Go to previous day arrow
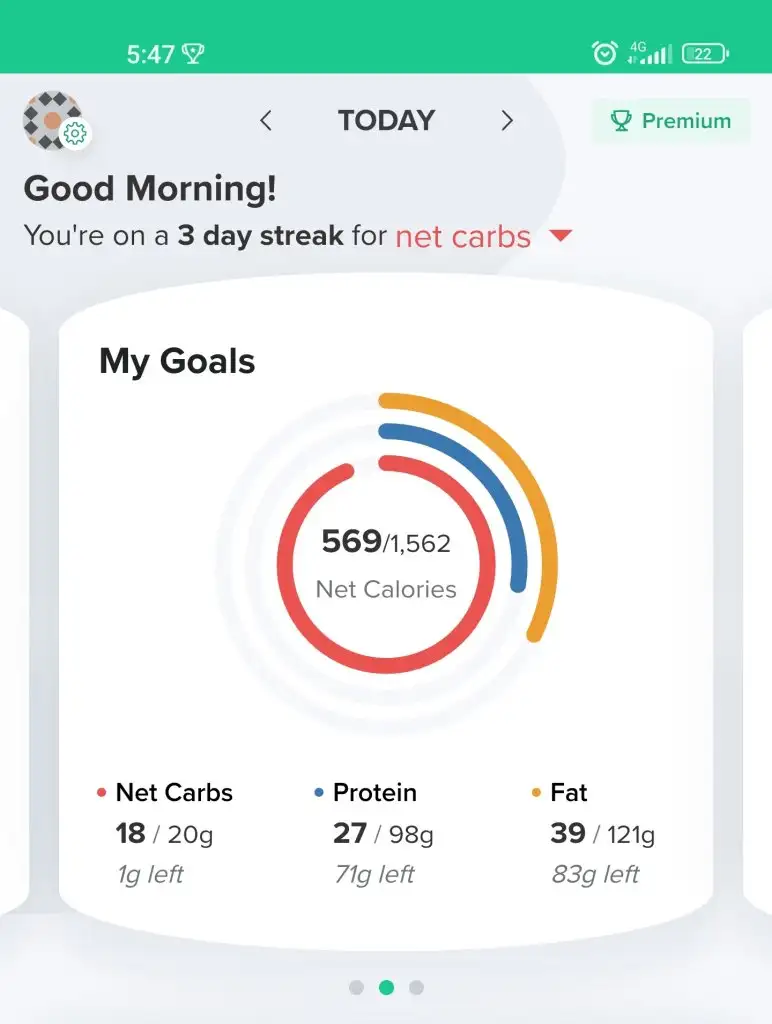The width and height of the screenshot is (772, 1024). [265, 120]
